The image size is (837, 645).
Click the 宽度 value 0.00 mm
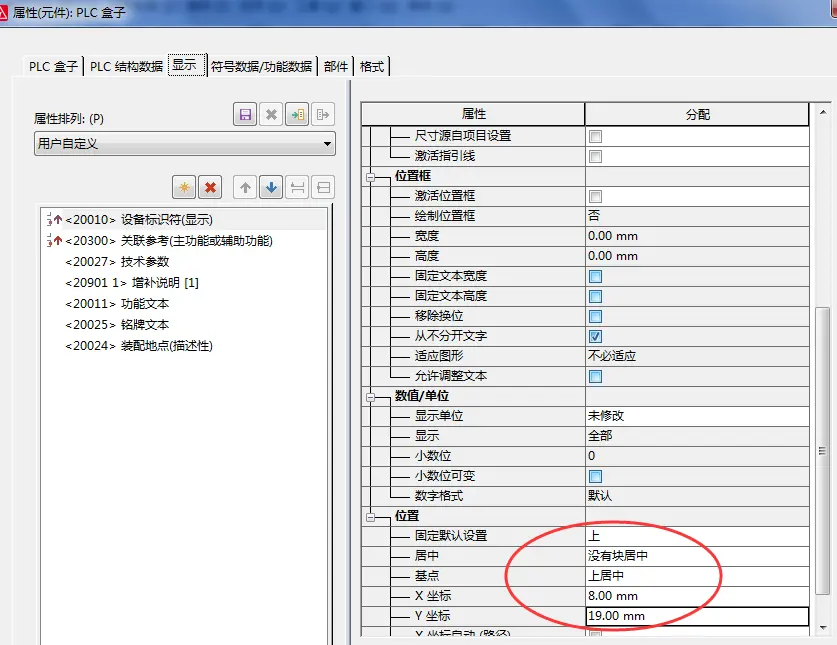point(697,236)
